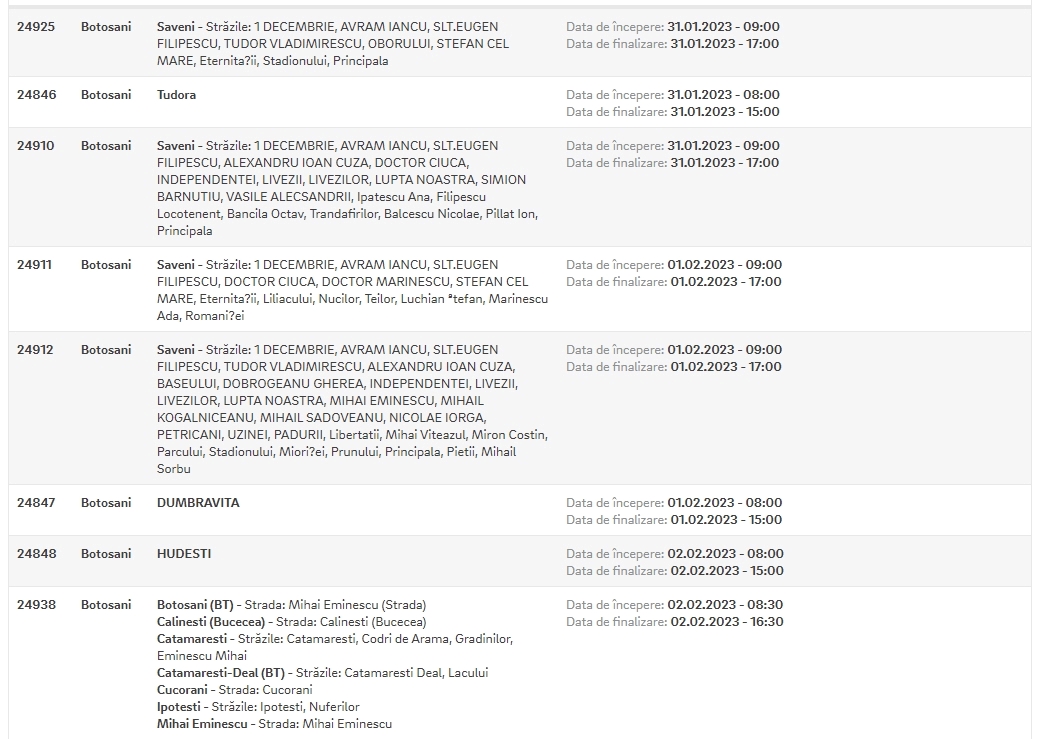The image size is (1041, 739).
Task: Click Calinesti (Bucecea) locality name
Action: (210, 622)
